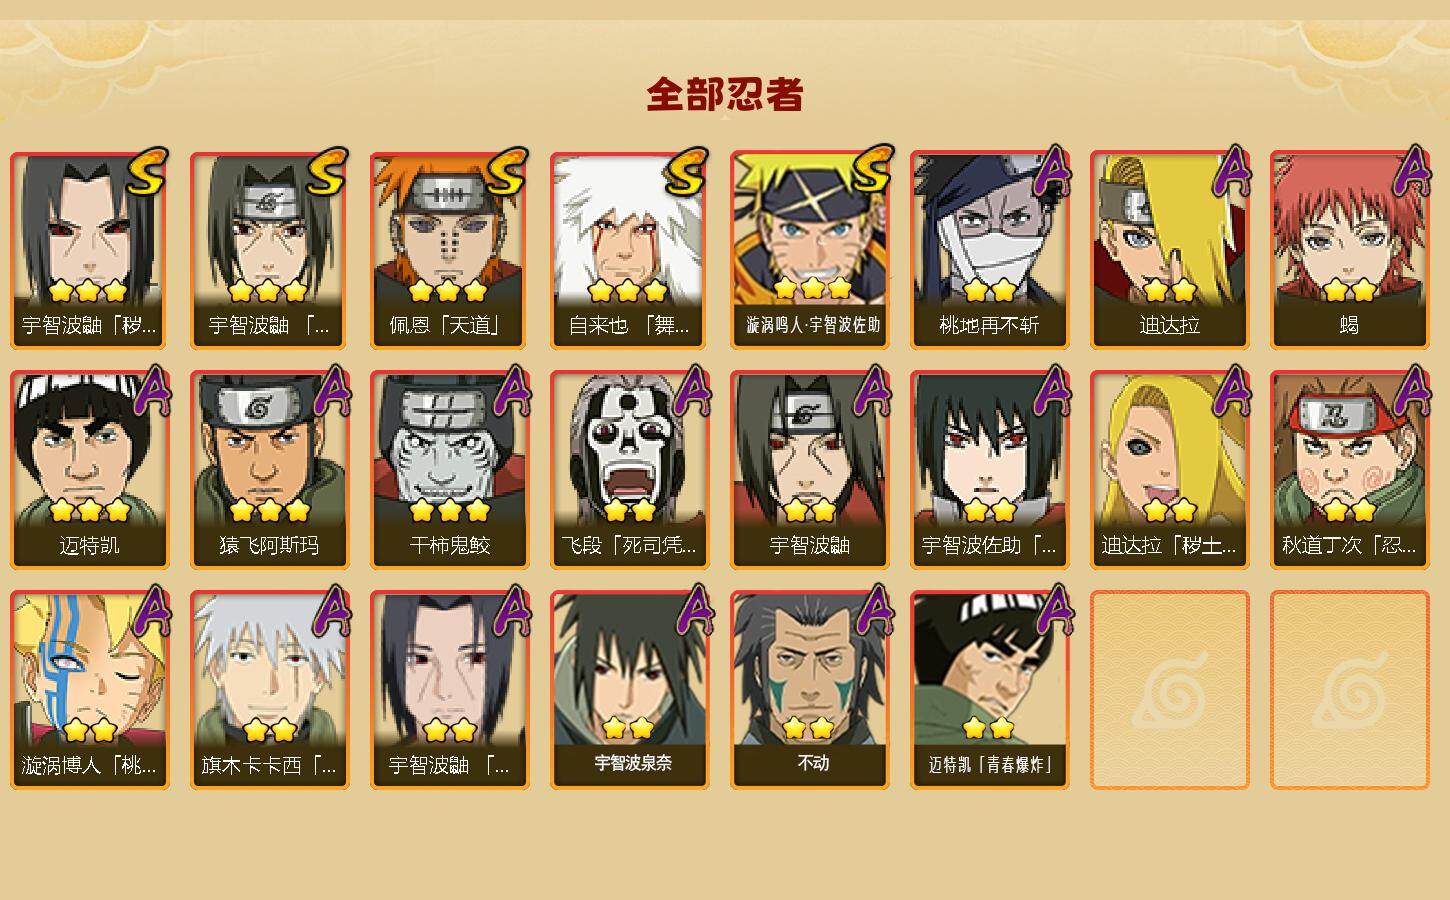Select the 干柿鬼鲛 character card
This screenshot has width=1450, height=900.
point(449,470)
